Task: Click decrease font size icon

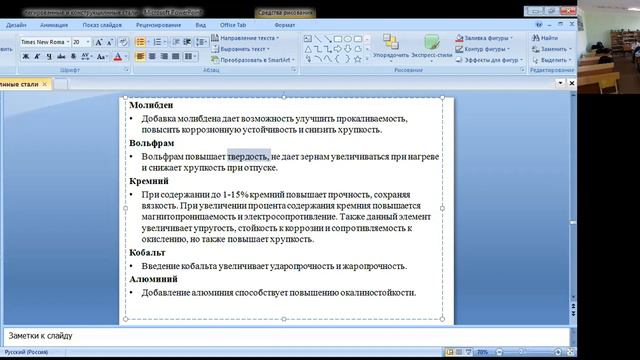Action: coord(110,42)
